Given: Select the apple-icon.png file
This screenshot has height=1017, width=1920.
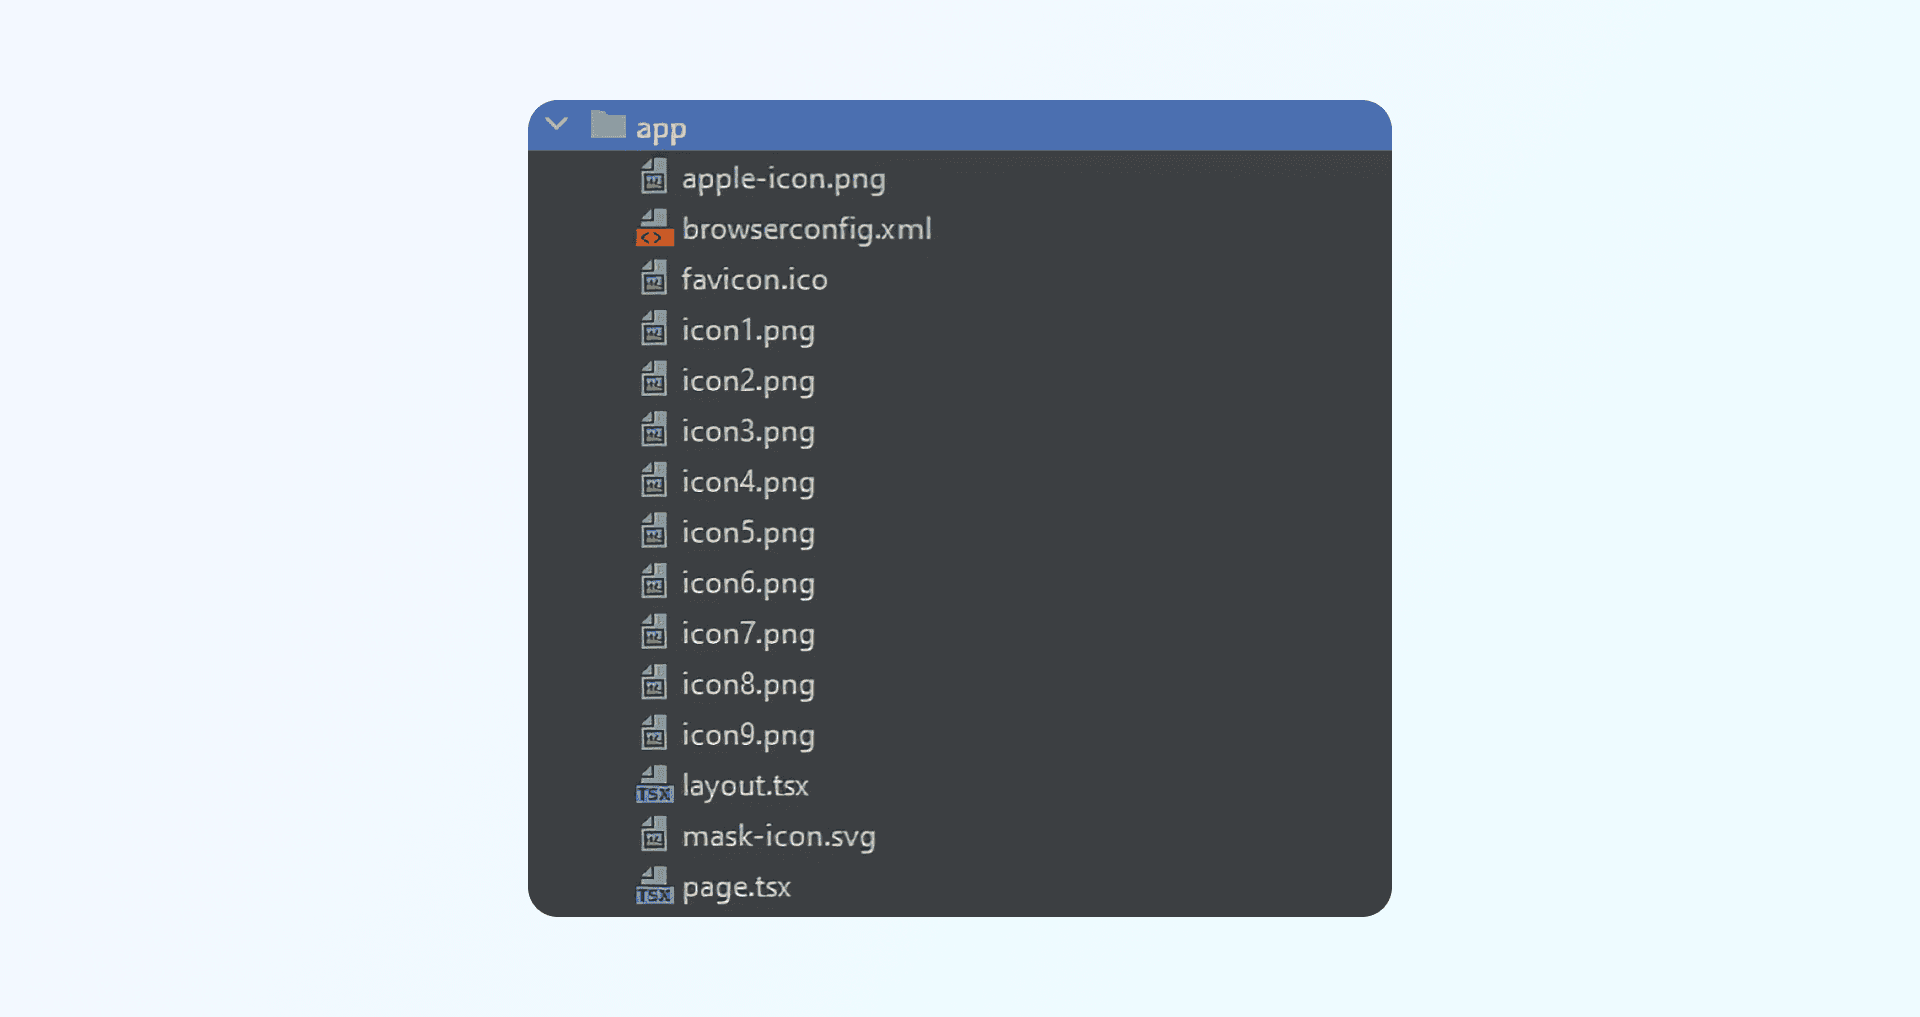Looking at the screenshot, I should click(783, 177).
